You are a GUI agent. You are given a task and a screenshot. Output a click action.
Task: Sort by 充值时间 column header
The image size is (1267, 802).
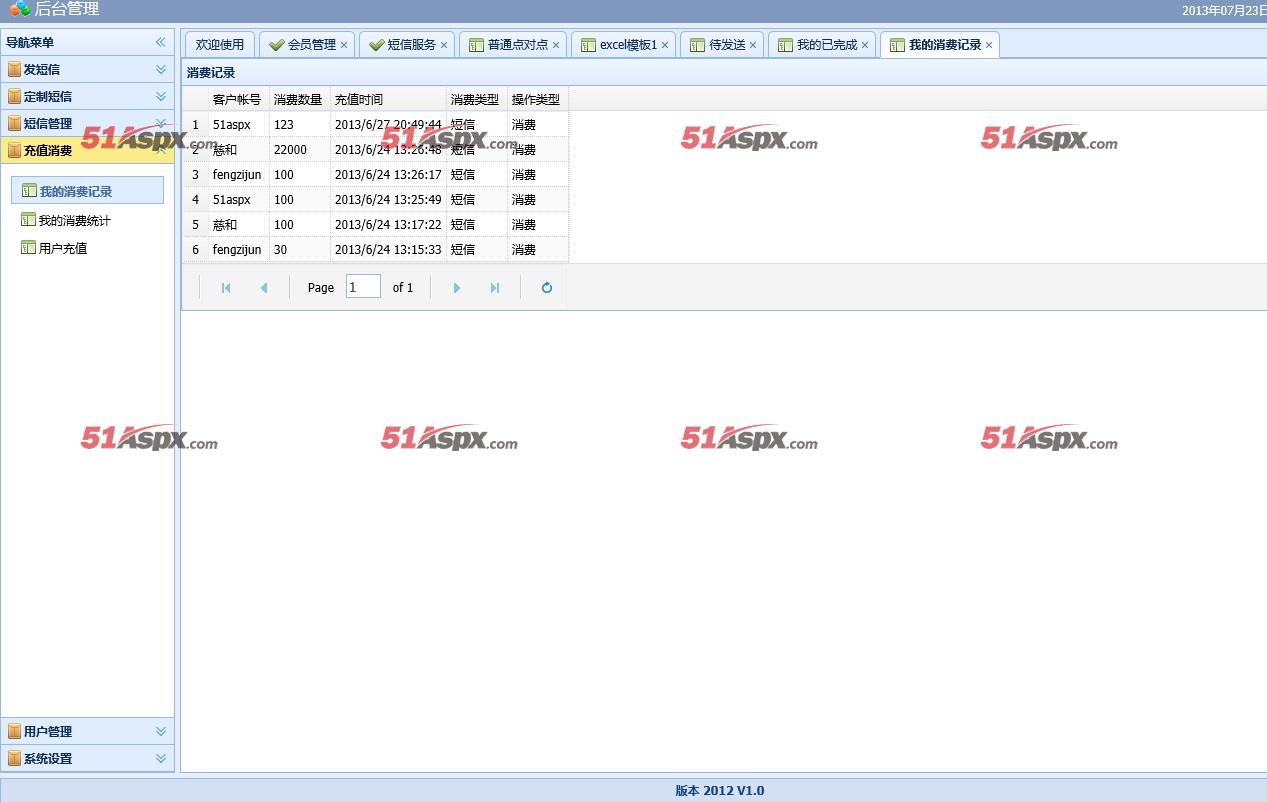tap(389, 99)
